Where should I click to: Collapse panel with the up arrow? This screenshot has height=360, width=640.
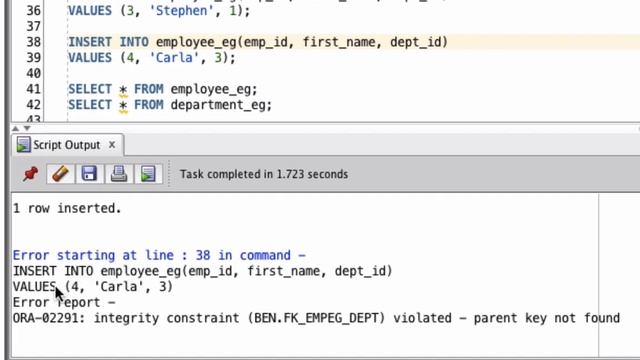click(16, 128)
